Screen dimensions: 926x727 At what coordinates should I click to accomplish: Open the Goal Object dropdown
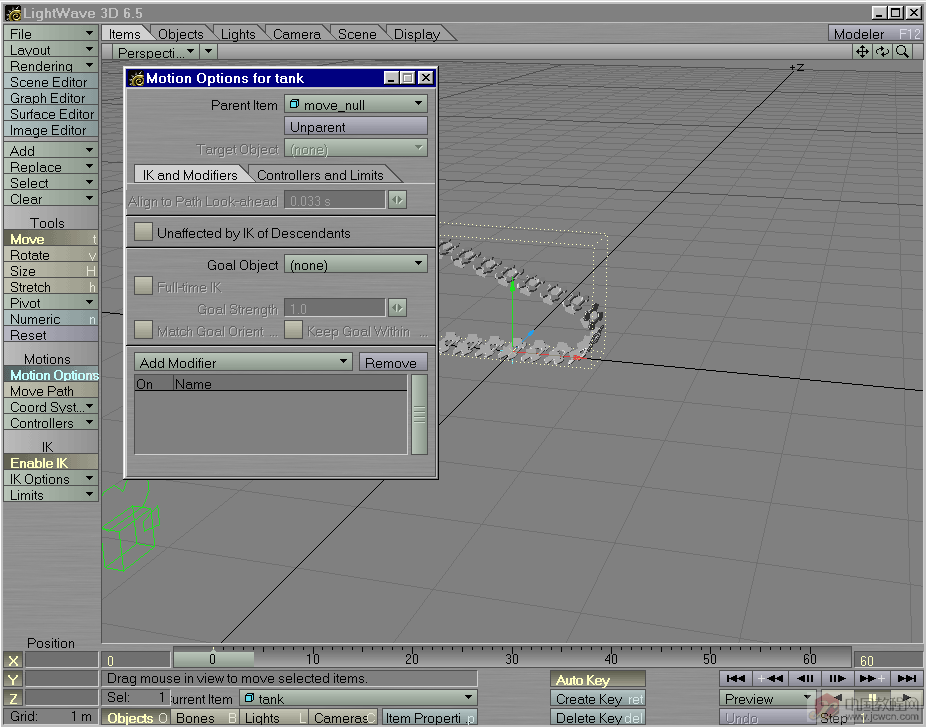[356, 265]
